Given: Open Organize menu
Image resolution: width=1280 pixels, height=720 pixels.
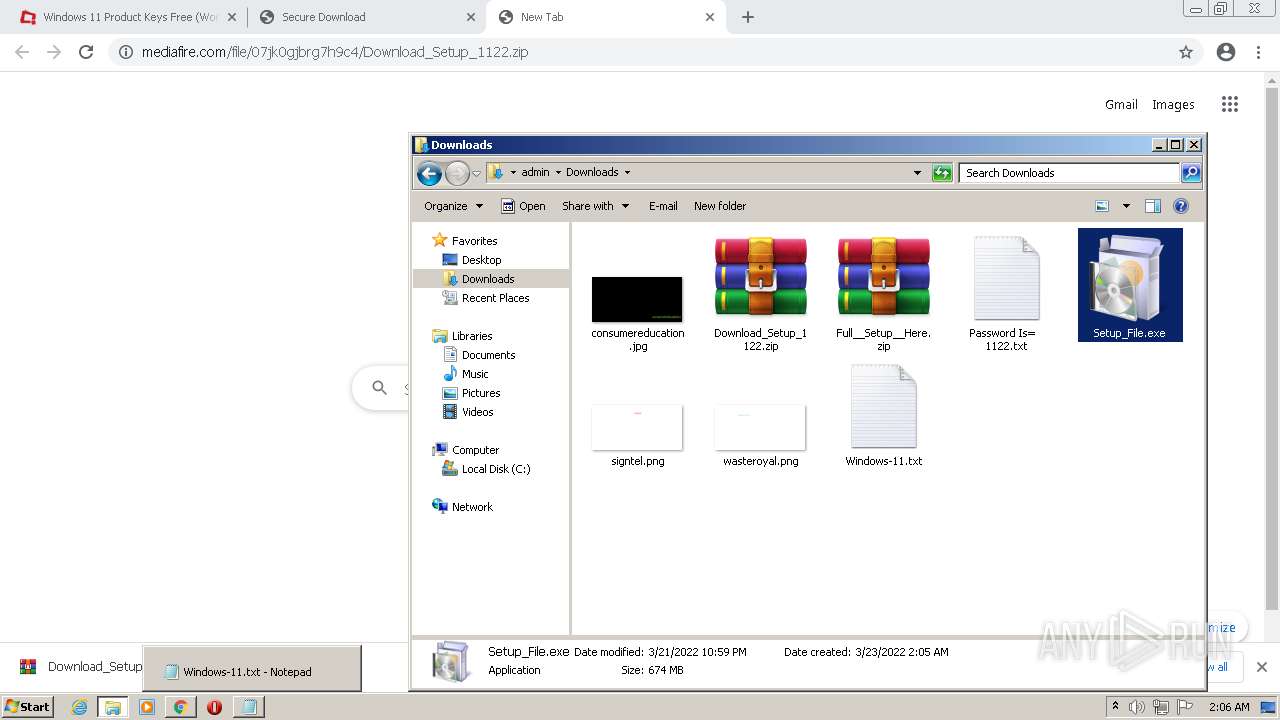Looking at the screenshot, I should [x=453, y=206].
